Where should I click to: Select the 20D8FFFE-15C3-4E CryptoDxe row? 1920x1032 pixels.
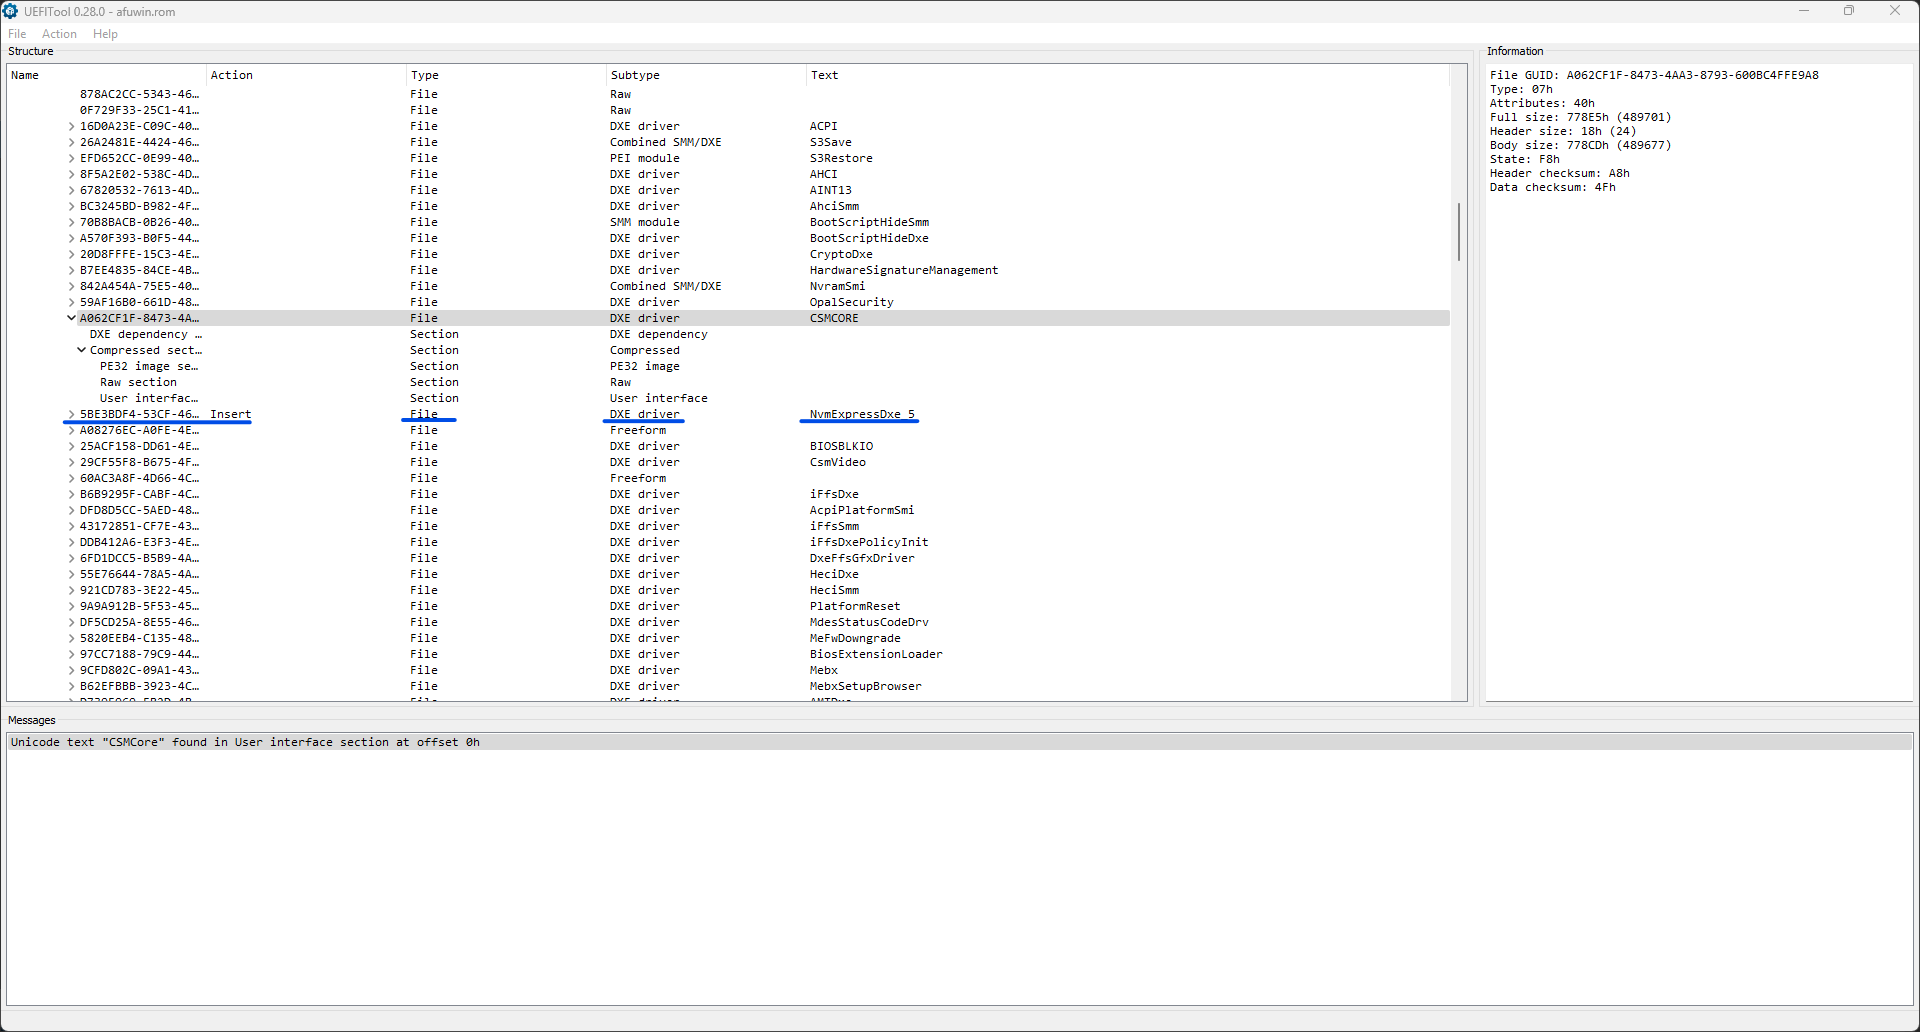point(728,254)
